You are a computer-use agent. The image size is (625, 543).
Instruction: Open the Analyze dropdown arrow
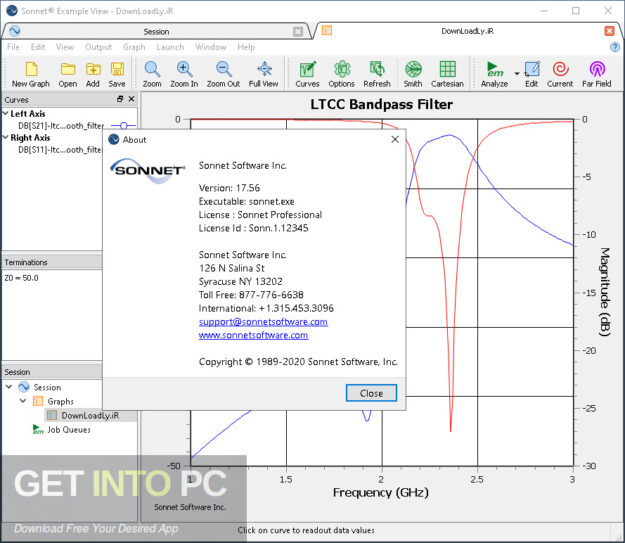coord(517,73)
